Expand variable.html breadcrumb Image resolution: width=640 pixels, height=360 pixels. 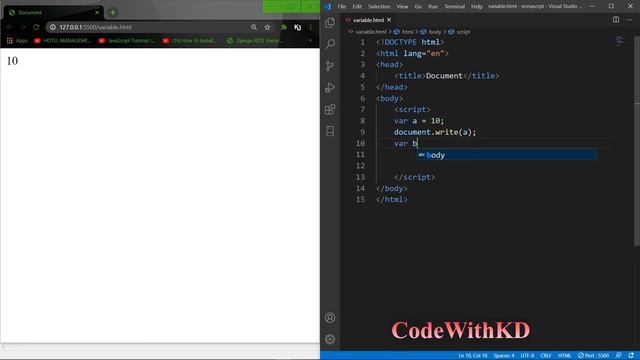(x=367, y=32)
